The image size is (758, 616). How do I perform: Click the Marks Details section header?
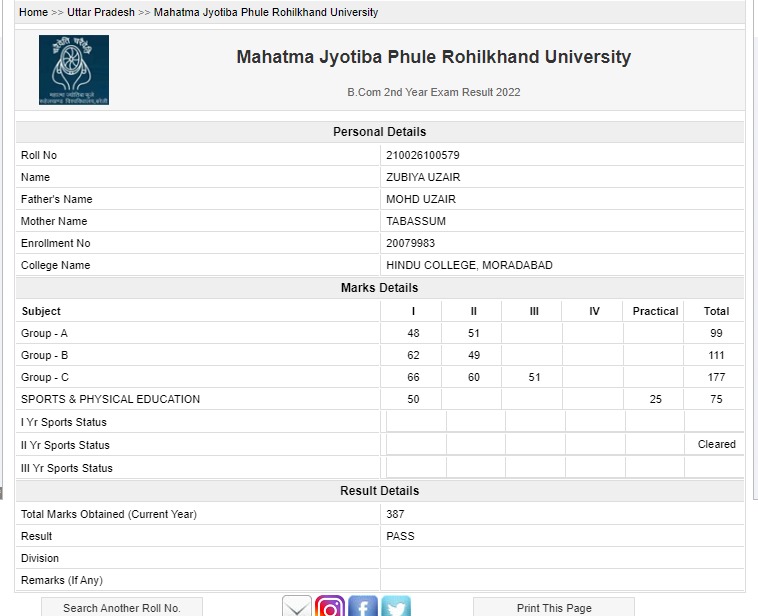tap(379, 288)
